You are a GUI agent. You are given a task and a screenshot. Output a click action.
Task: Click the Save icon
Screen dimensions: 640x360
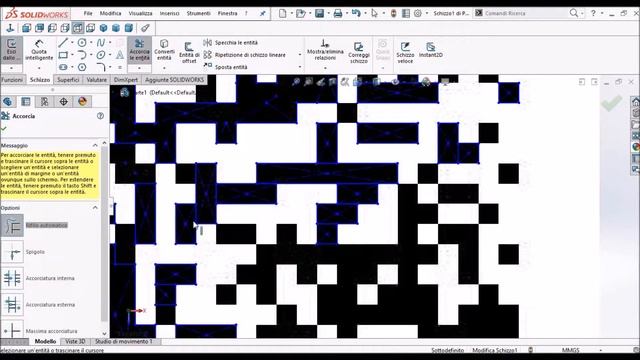point(319,13)
